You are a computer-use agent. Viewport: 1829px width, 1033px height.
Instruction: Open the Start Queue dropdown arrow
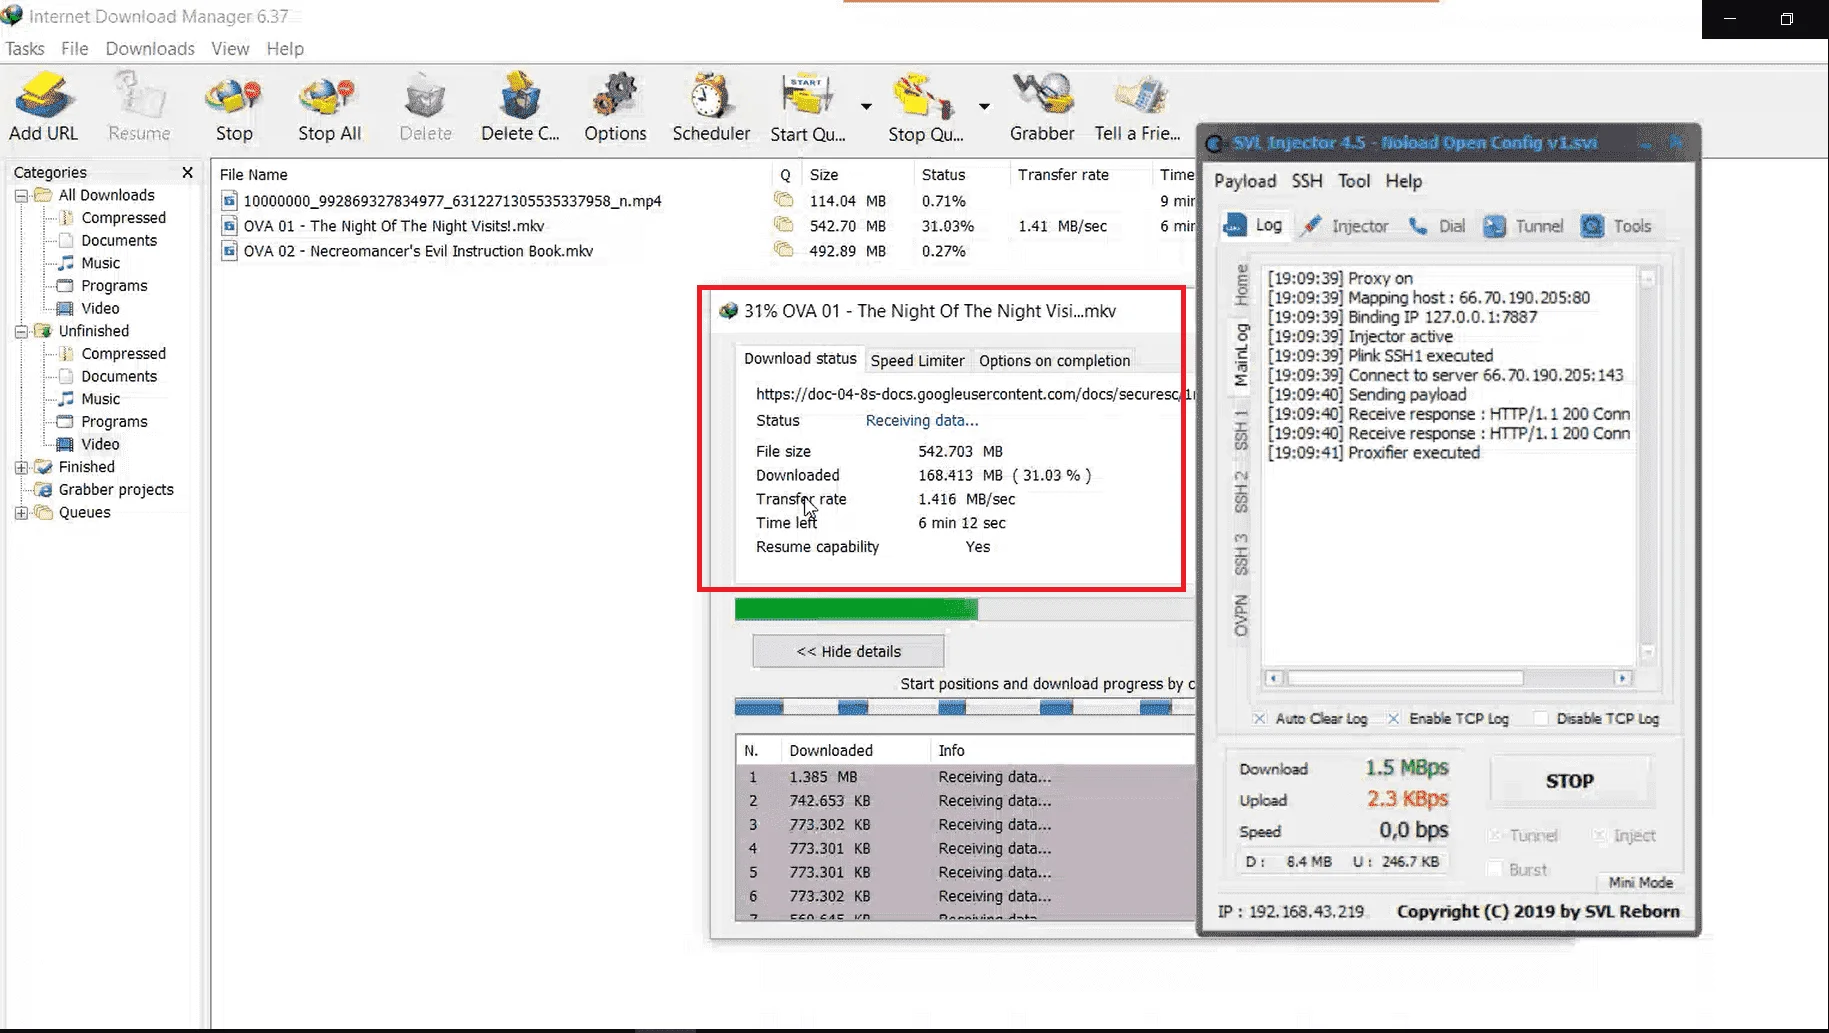point(866,106)
